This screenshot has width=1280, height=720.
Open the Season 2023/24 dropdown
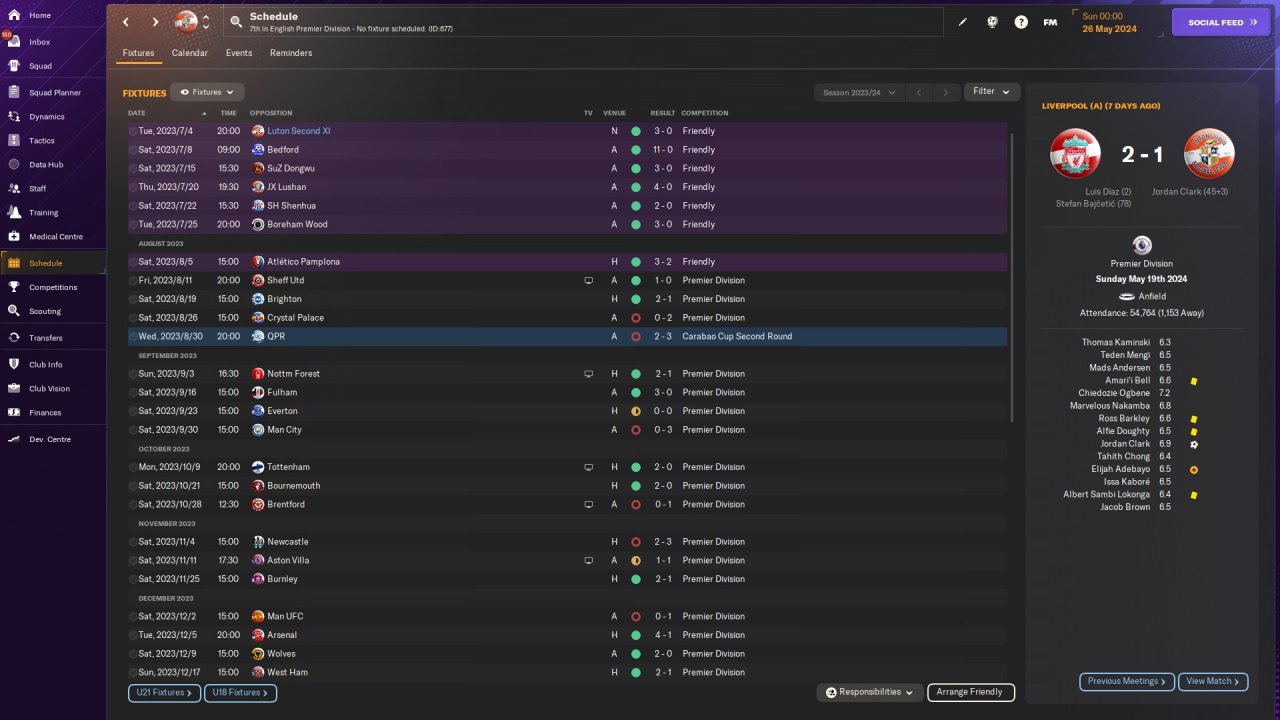pyautogui.click(x=858, y=93)
